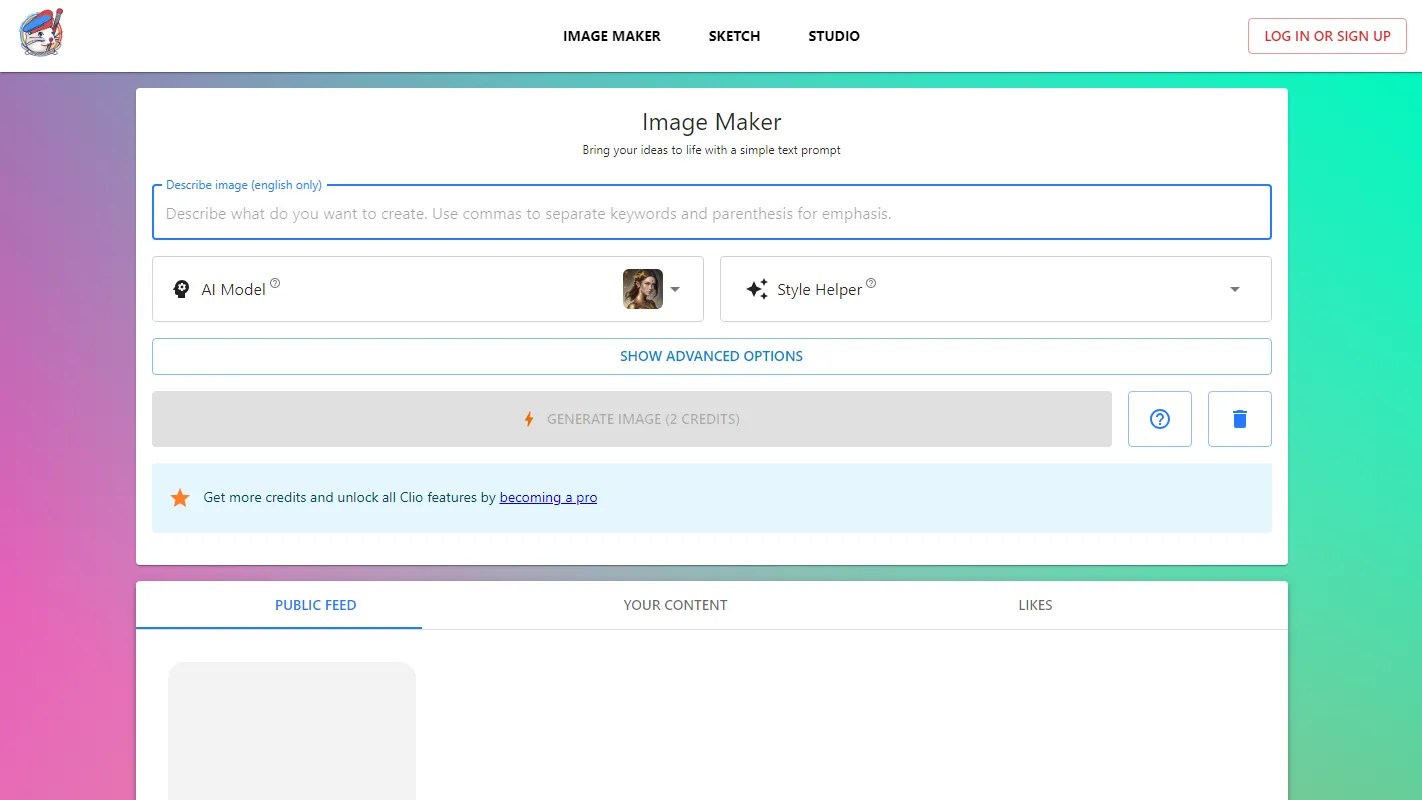Image resolution: width=1422 pixels, height=800 pixels.
Task: Go to the Sketch menu item
Action: click(734, 36)
